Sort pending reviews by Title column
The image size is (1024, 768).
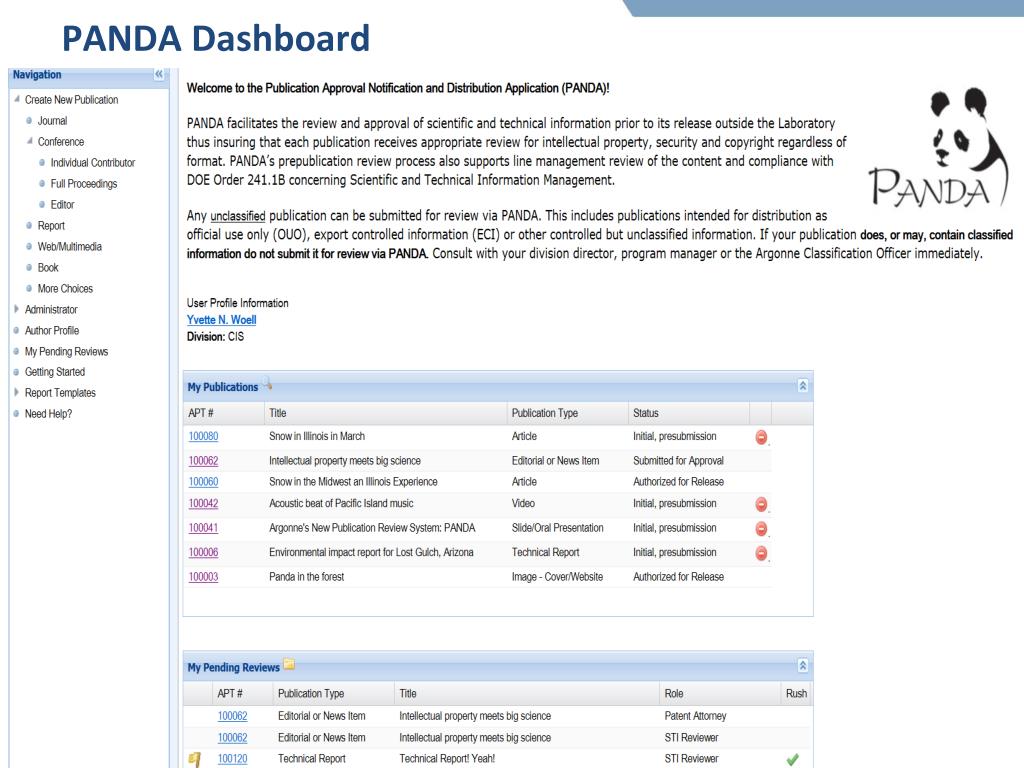point(527,694)
